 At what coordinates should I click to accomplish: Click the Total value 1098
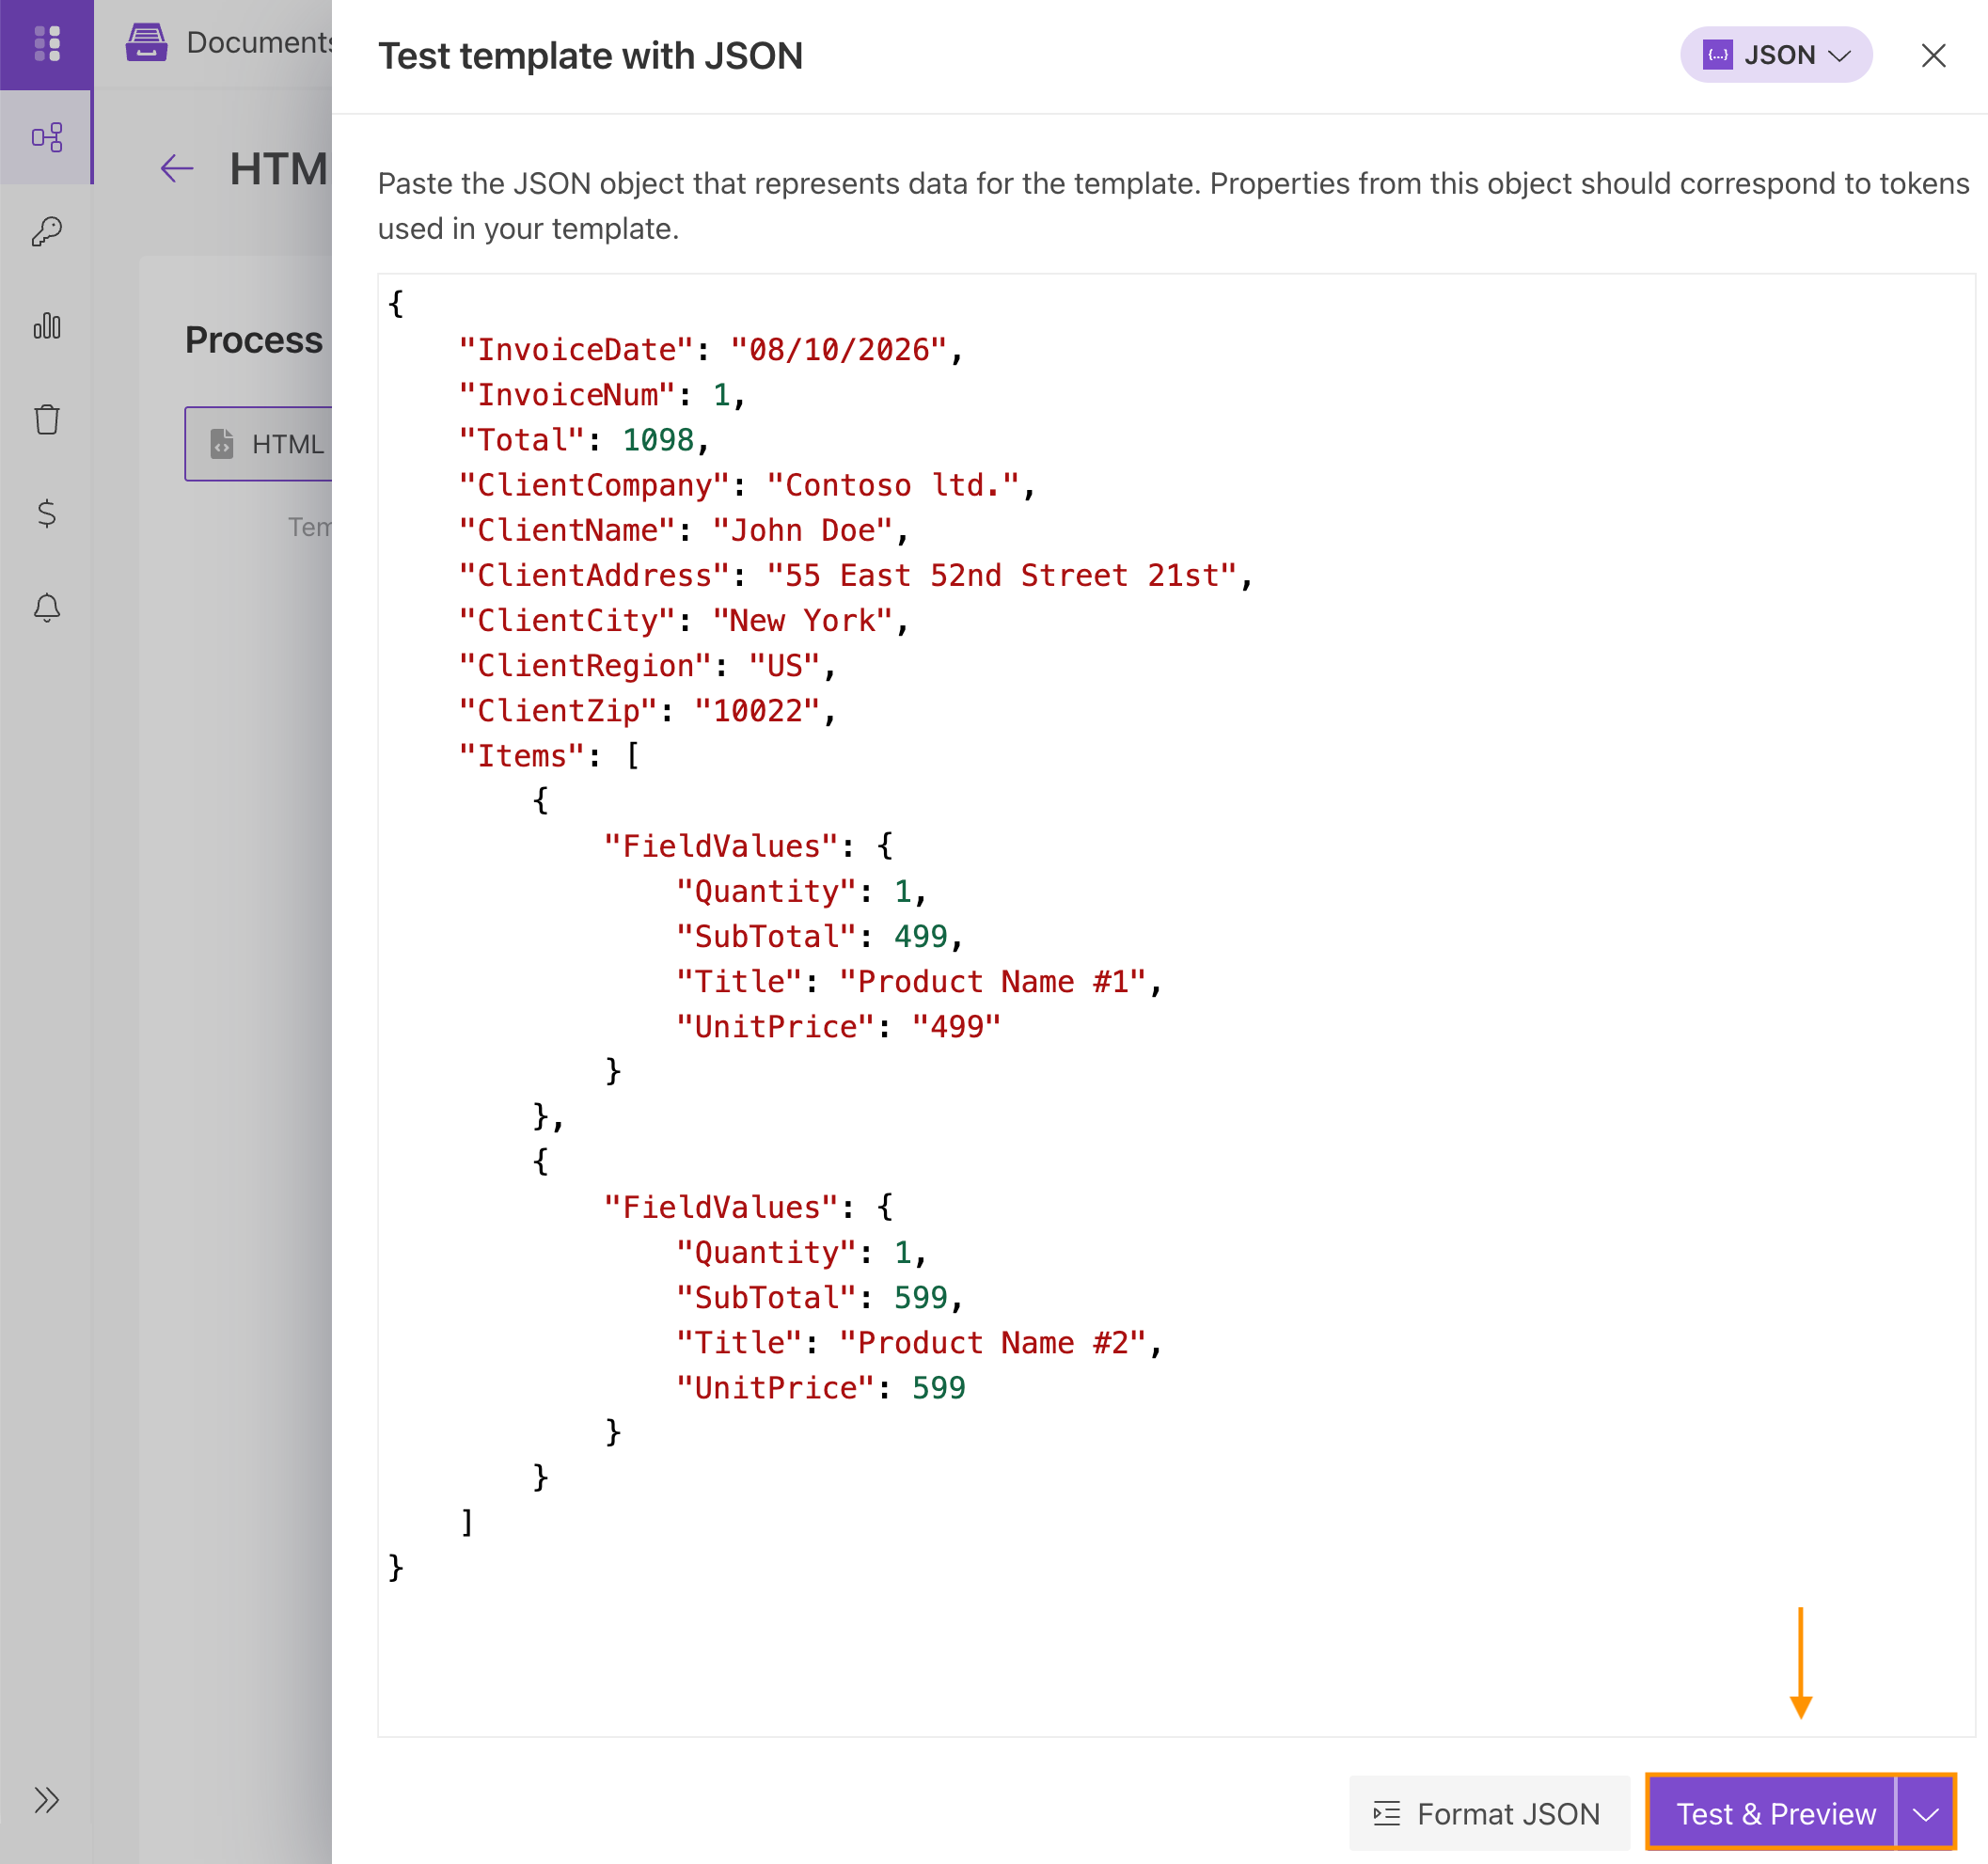point(658,440)
